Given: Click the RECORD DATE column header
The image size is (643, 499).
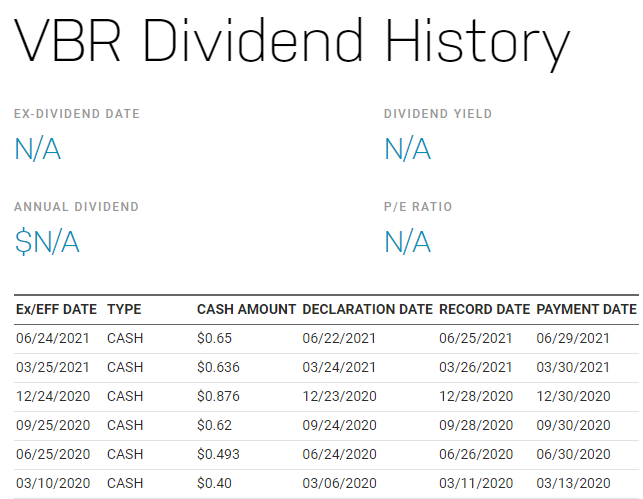Looking at the screenshot, I should 485,309.
